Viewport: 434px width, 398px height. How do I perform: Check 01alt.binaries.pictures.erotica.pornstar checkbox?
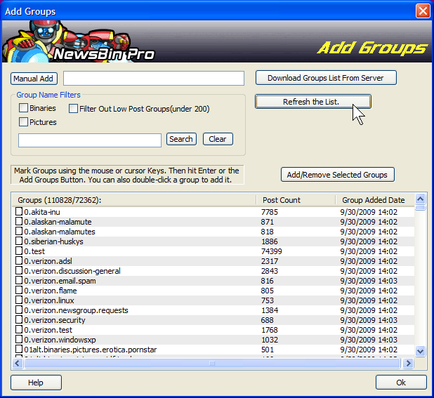click(x=19, y=349)
